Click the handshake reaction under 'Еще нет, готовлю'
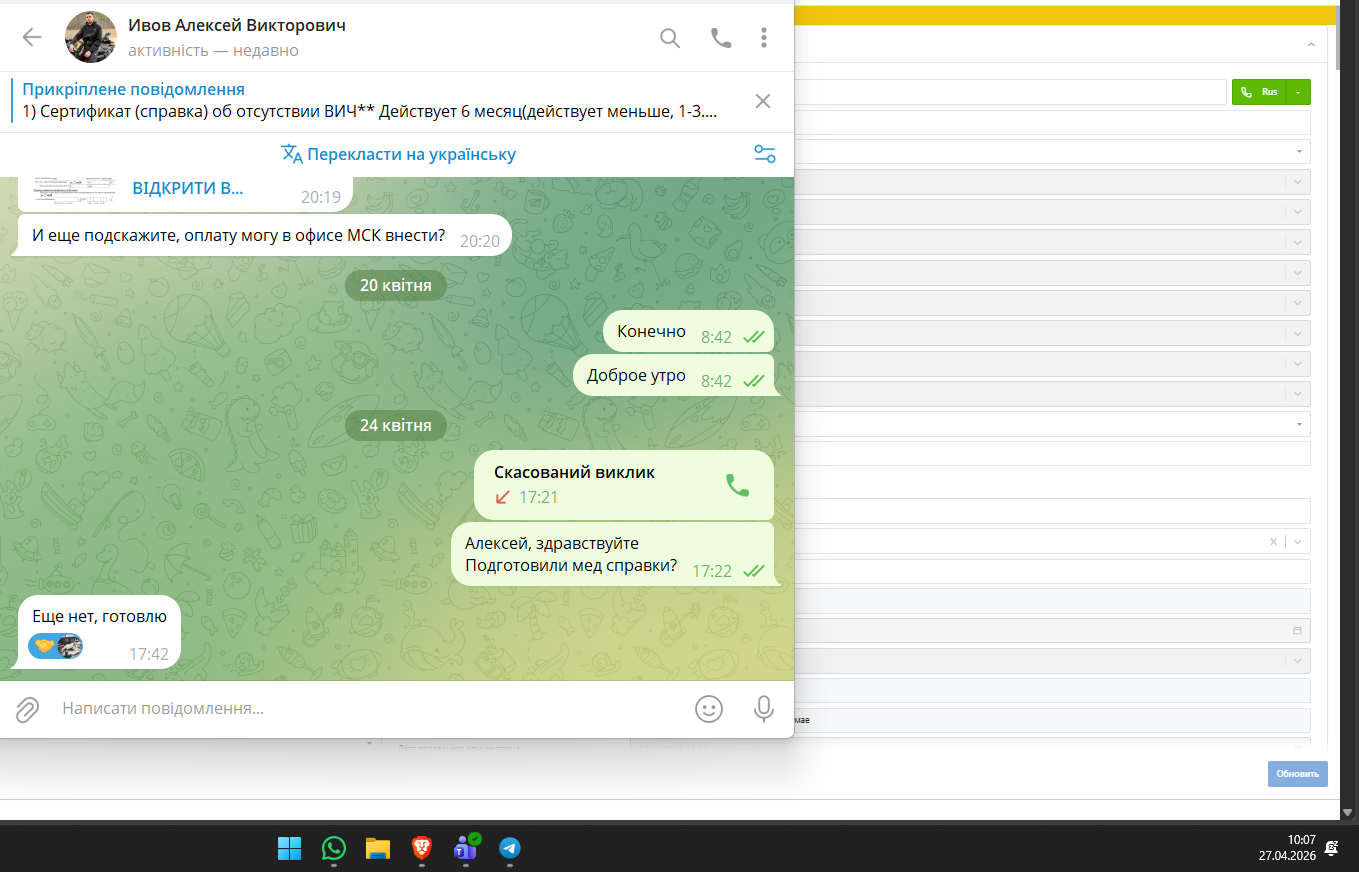 click(x=56, y=646)
